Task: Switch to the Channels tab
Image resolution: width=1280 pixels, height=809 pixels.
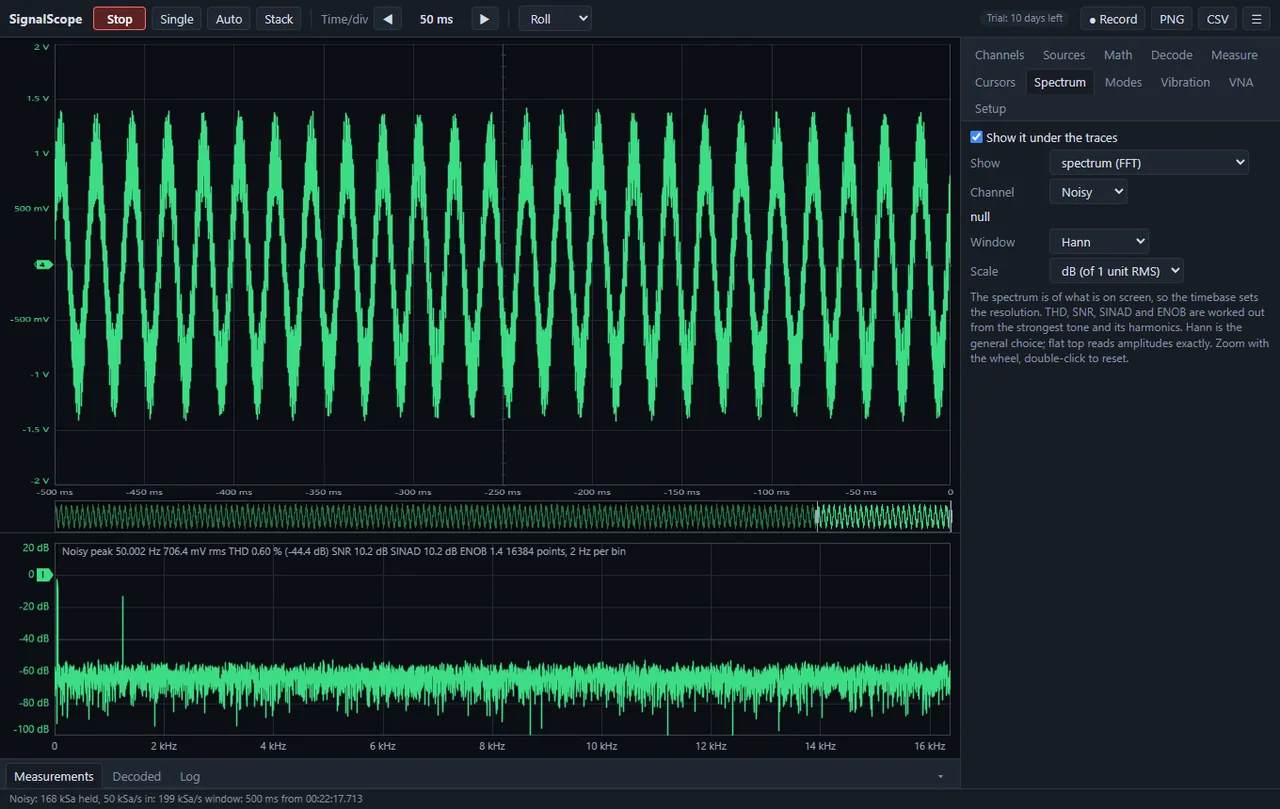Action: coord(1000,55)
